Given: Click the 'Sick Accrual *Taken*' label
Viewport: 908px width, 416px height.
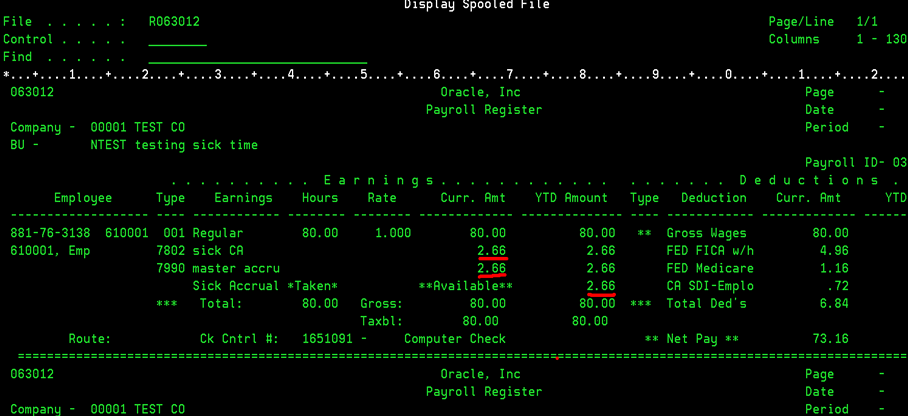Looking at the screenshot, I should [265, 286].
